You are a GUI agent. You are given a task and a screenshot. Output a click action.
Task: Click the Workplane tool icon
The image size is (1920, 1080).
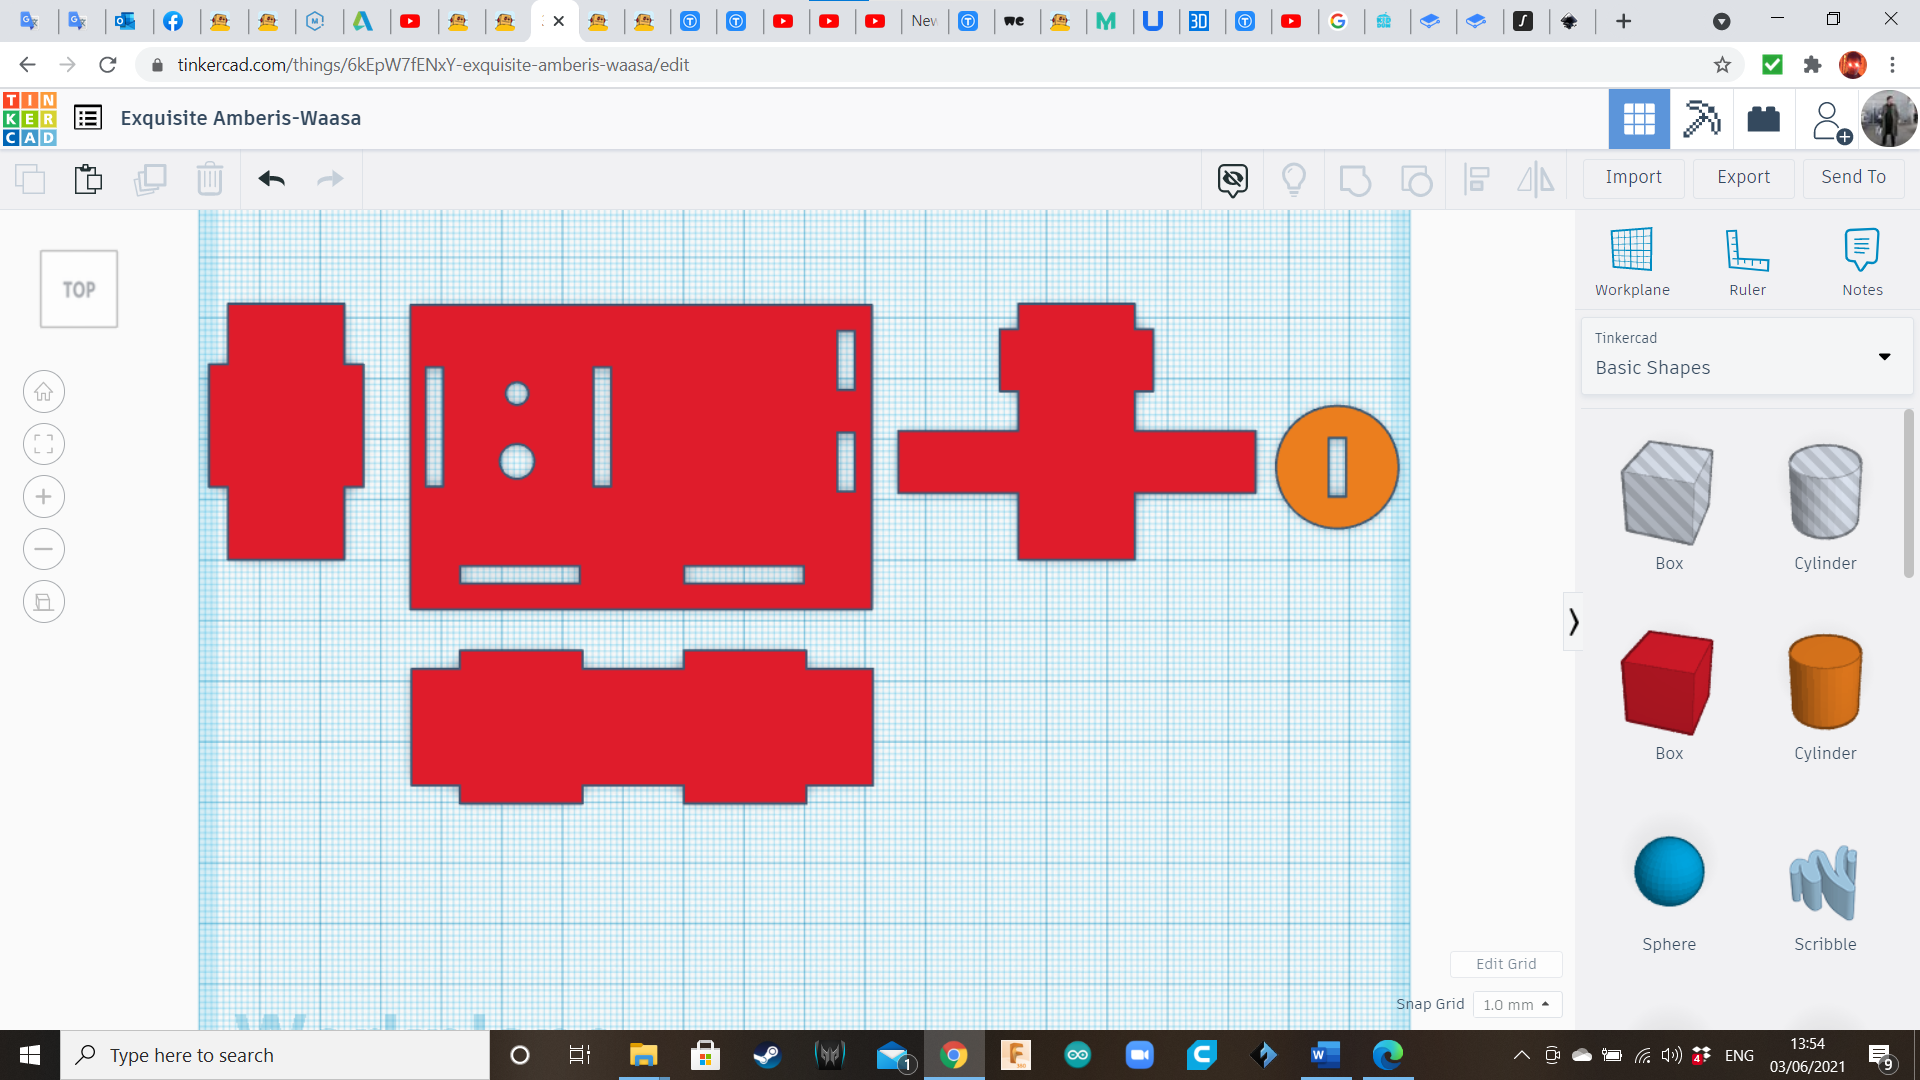tap(1631, 250)
